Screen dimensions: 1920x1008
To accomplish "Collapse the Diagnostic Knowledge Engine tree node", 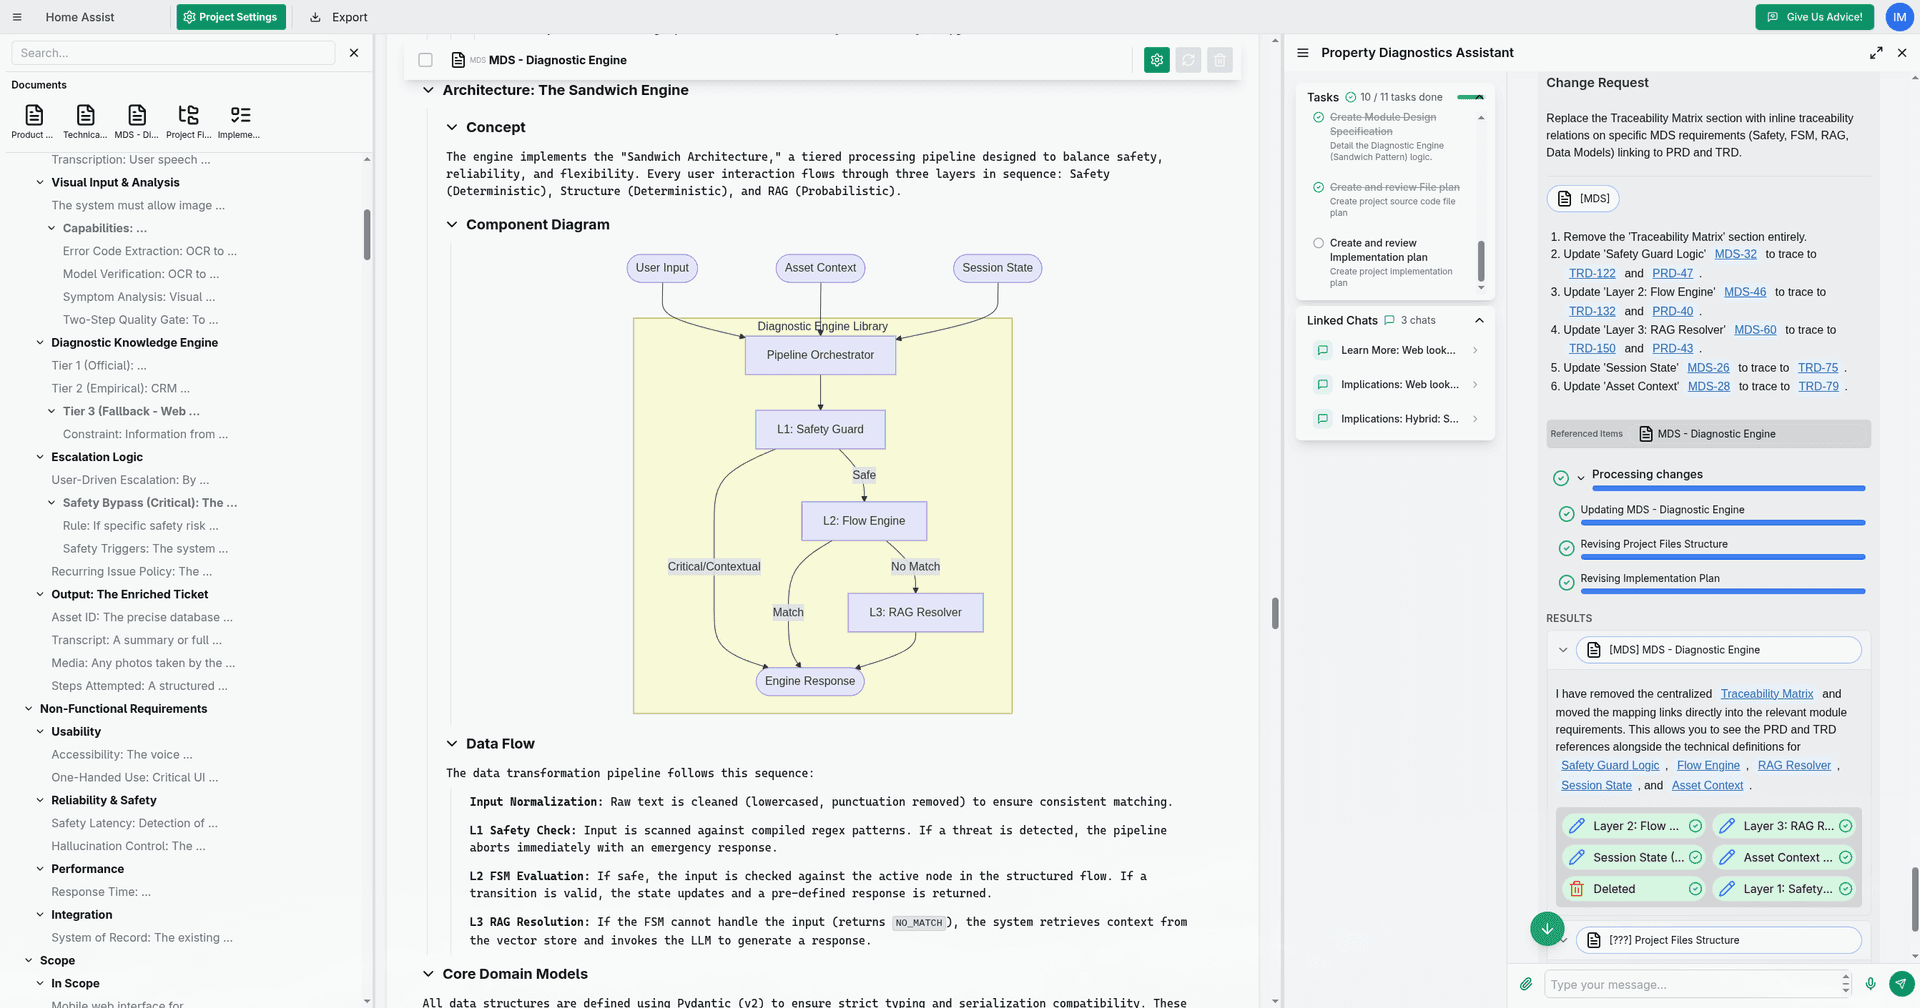I will click(40, 343).
